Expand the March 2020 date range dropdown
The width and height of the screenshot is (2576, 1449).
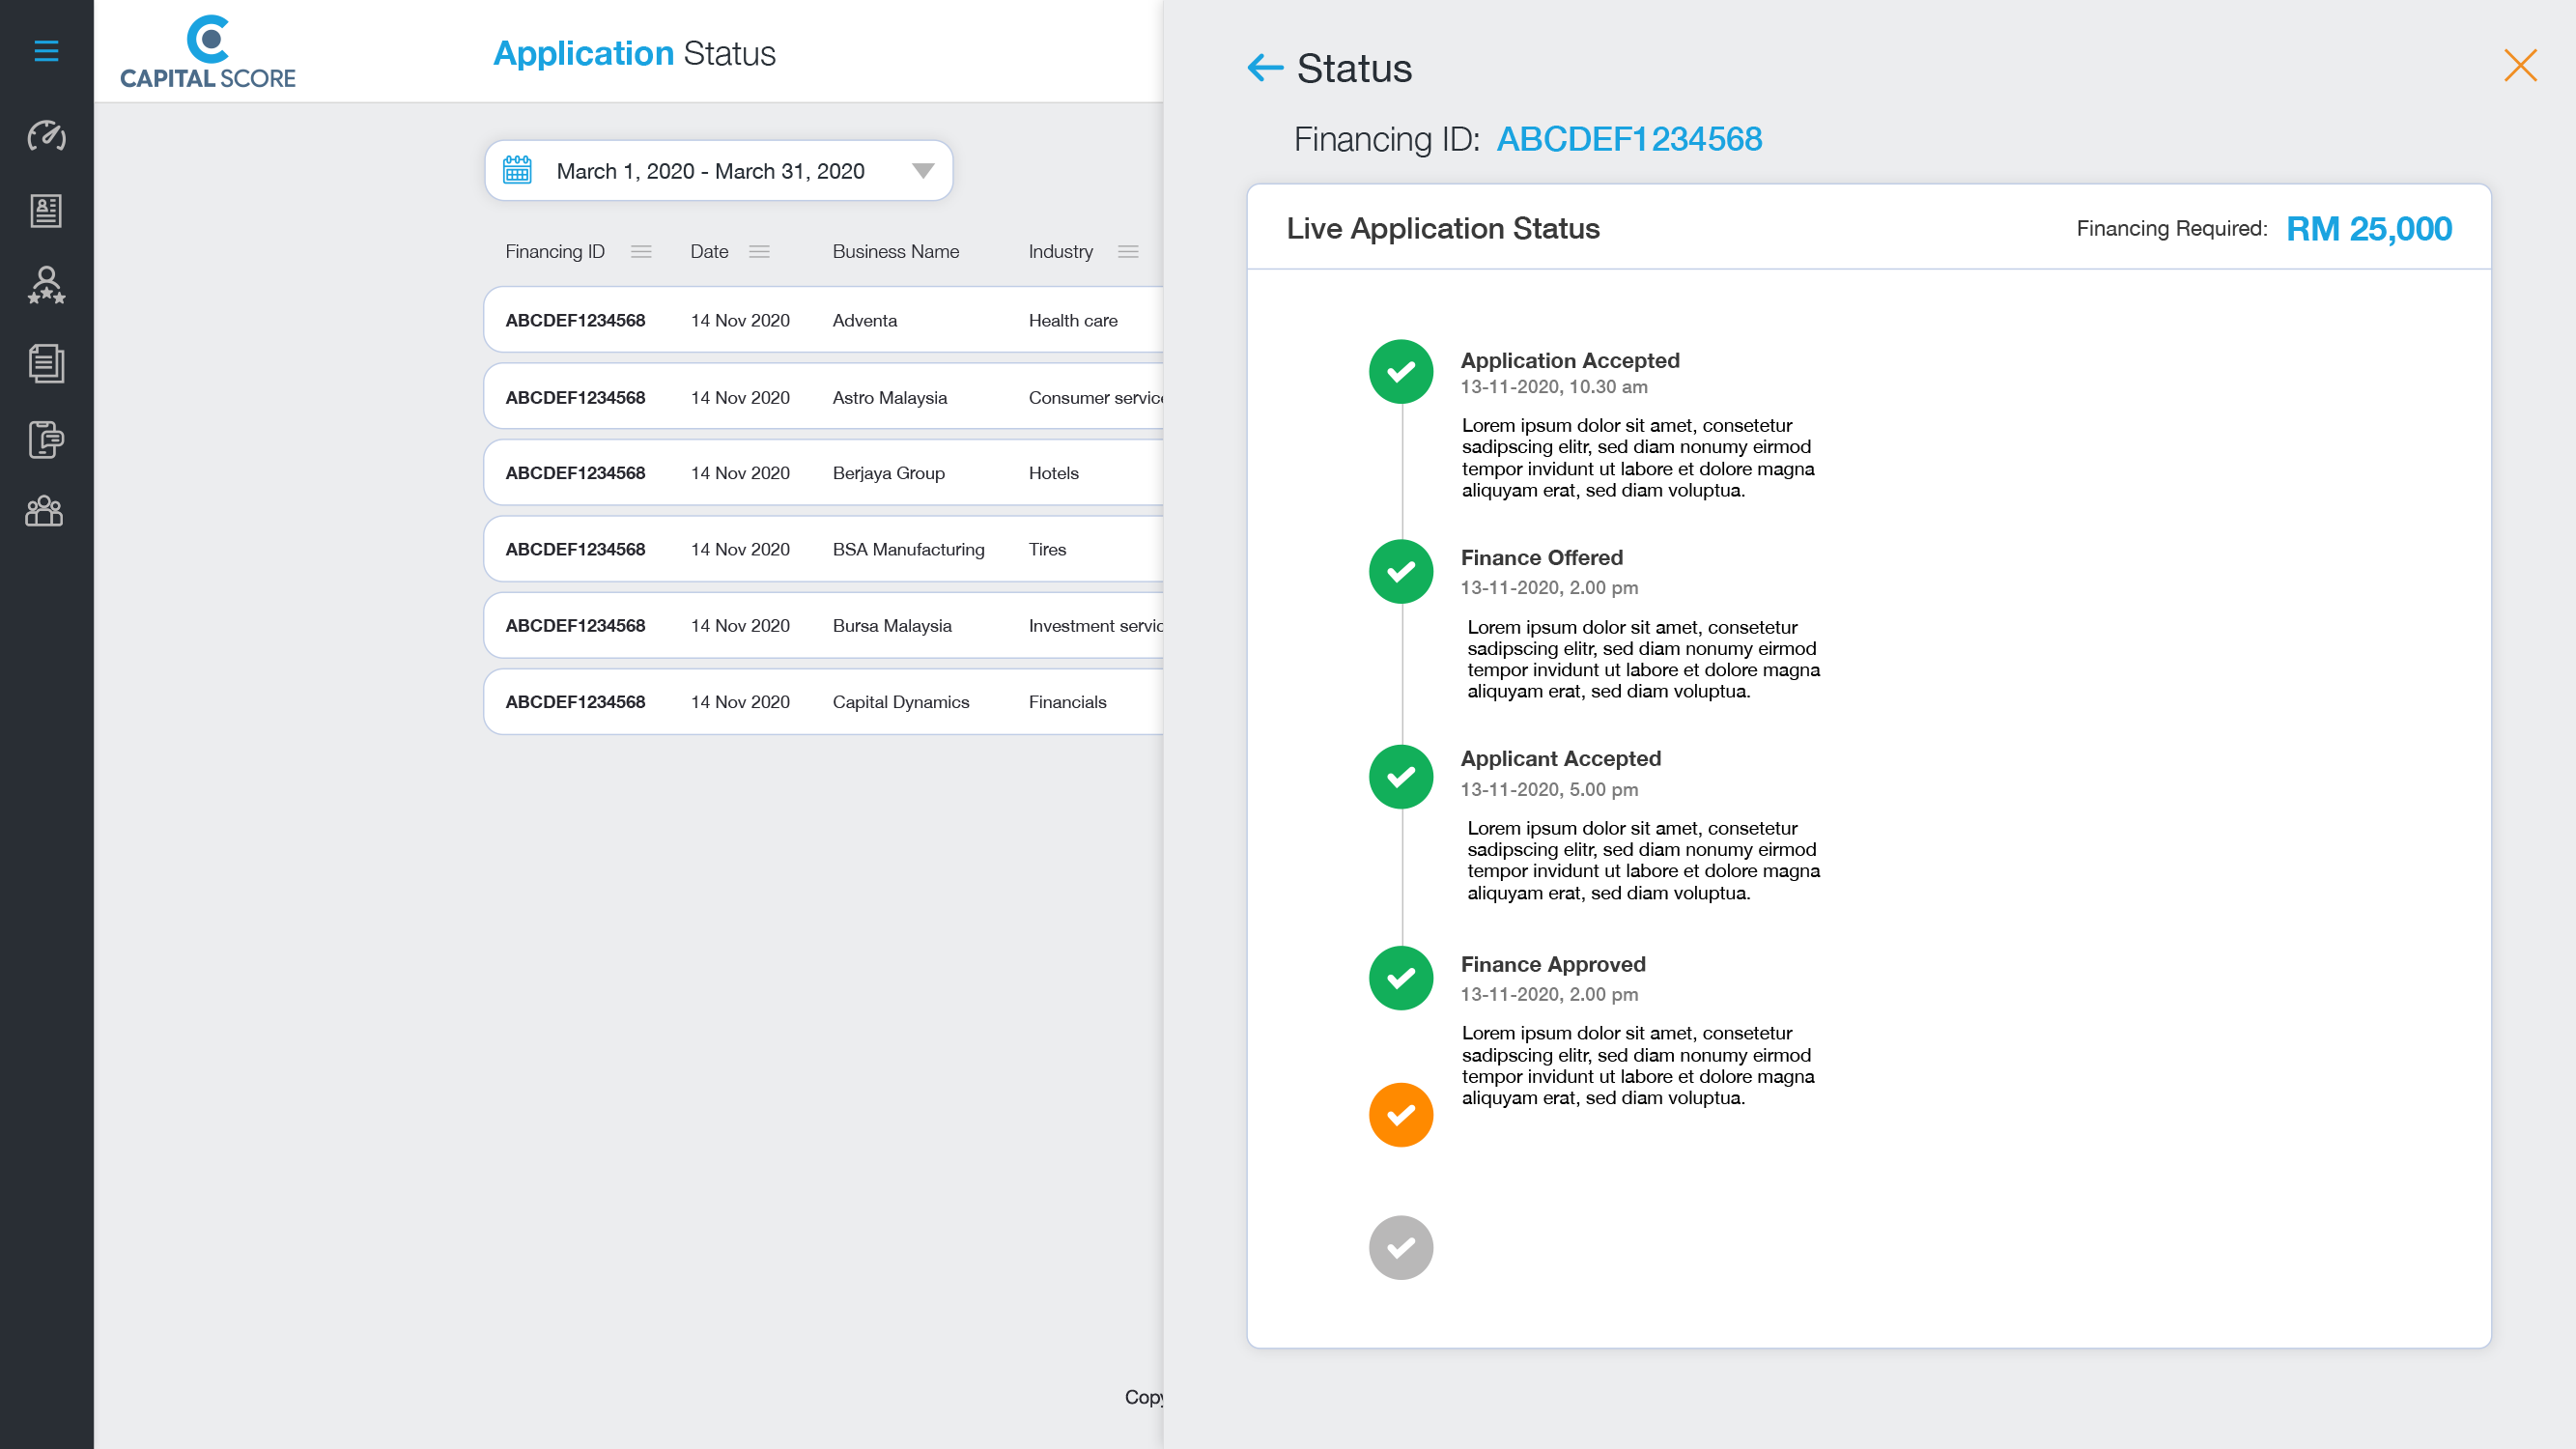(x=922, y=171)
